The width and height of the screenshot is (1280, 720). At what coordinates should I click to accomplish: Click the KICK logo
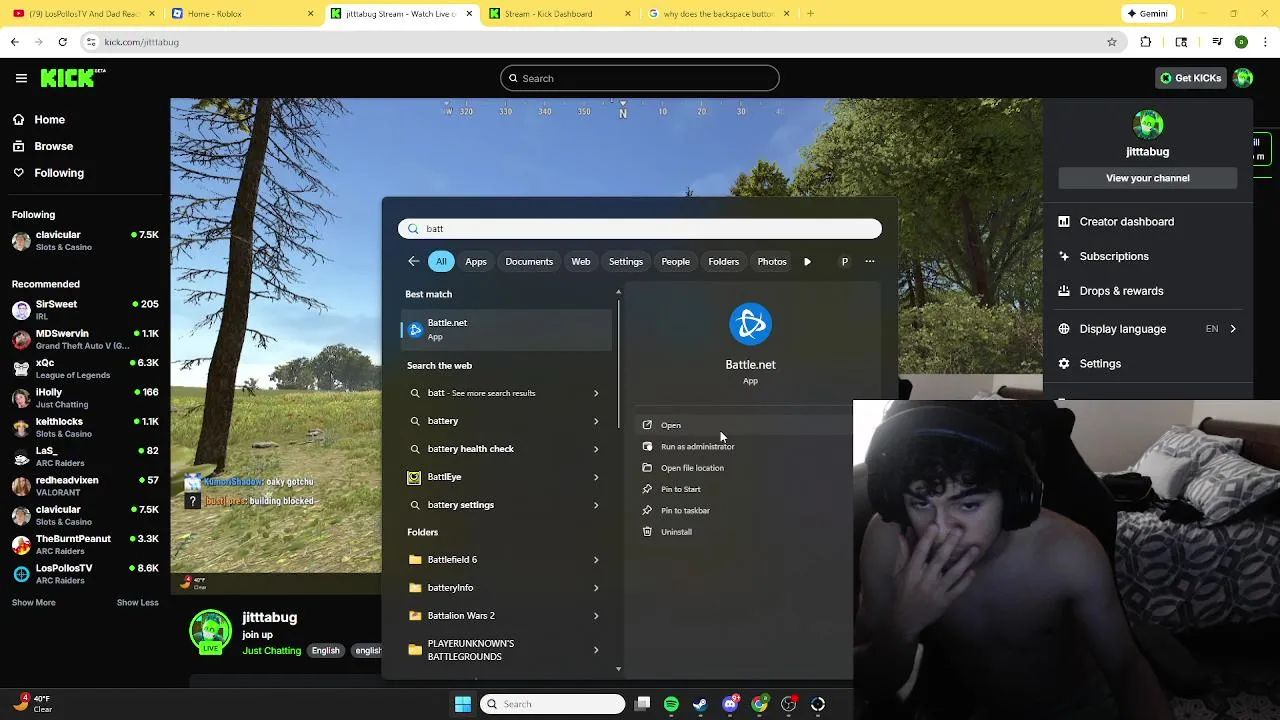coord(73,78)
